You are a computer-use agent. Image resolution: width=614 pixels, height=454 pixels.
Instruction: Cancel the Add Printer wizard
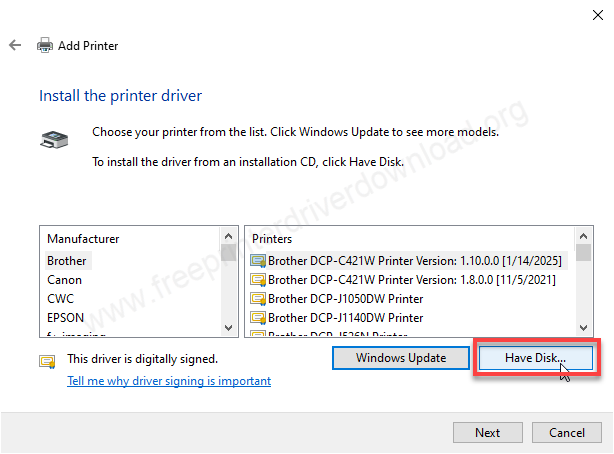pyautogui.click(x=567, y=433)
